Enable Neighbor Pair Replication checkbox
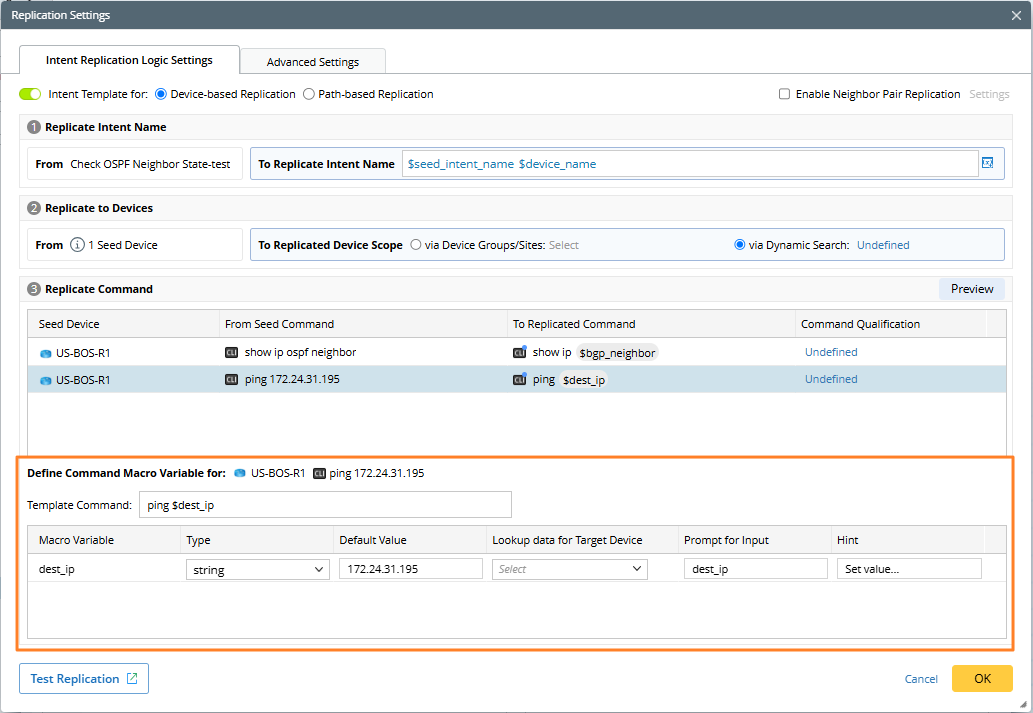The image size is (1033, 713). (x=784, y=94)
